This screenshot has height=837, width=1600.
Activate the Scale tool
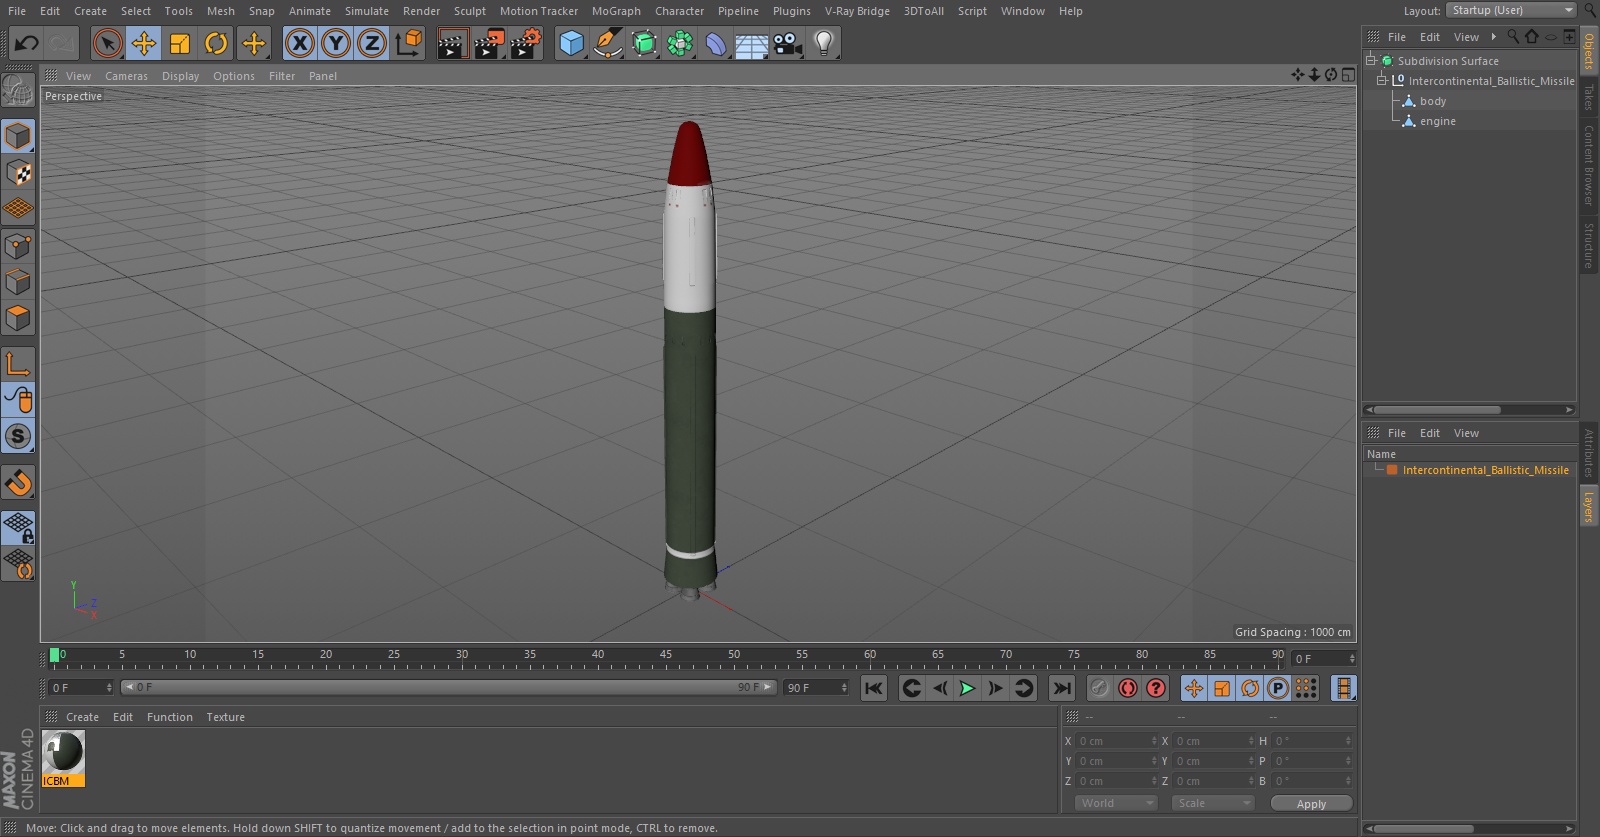point(180,43)
